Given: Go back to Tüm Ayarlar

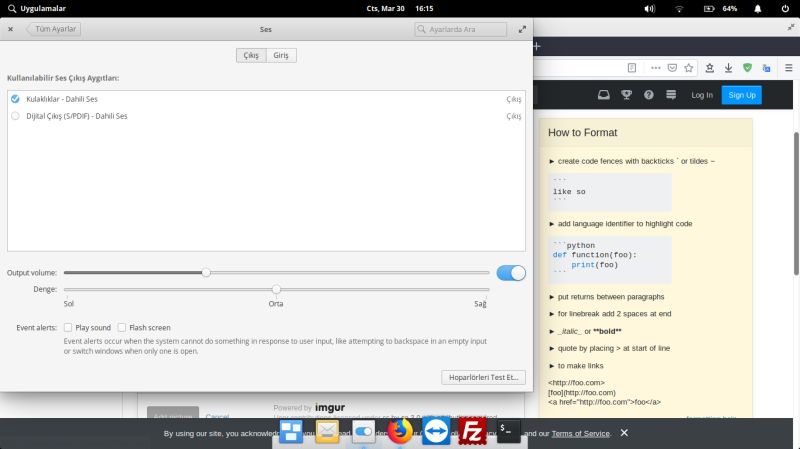Looking at the screenshot, I should (x=54, y=29).
